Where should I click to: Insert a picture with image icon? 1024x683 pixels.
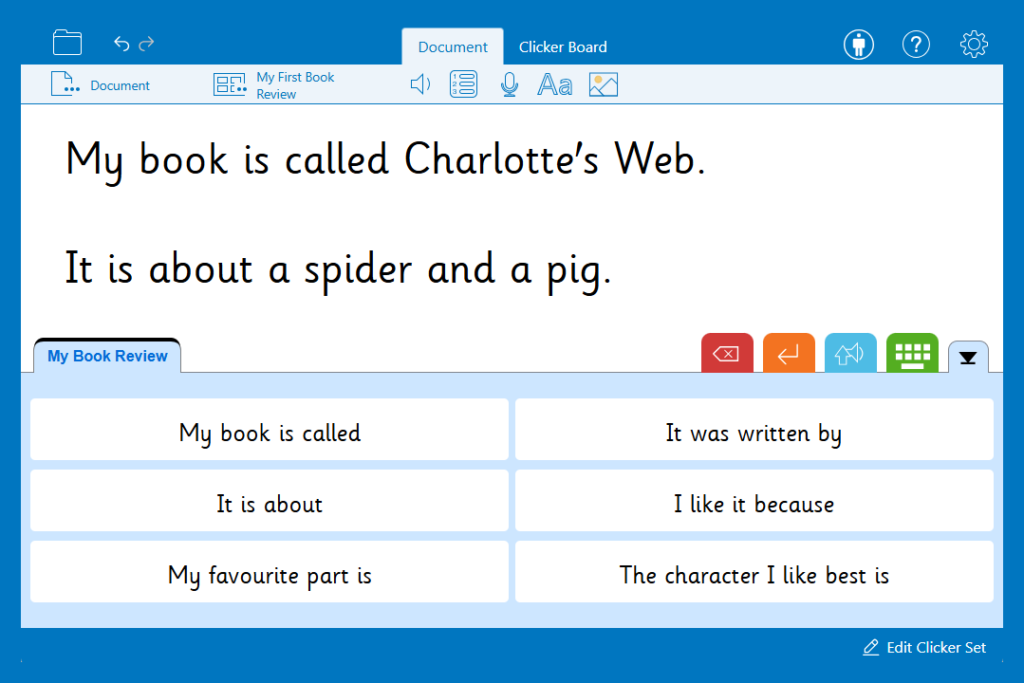tap(603, 85)
